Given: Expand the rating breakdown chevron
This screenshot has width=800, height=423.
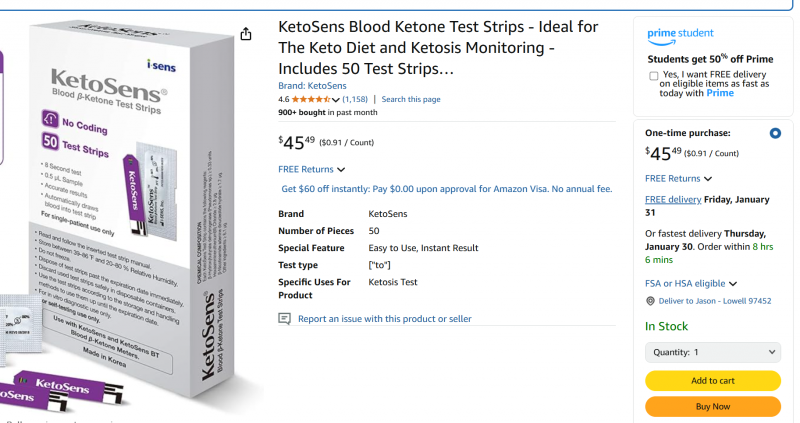Looking at the screenshot, I should [x=336, y=100].
